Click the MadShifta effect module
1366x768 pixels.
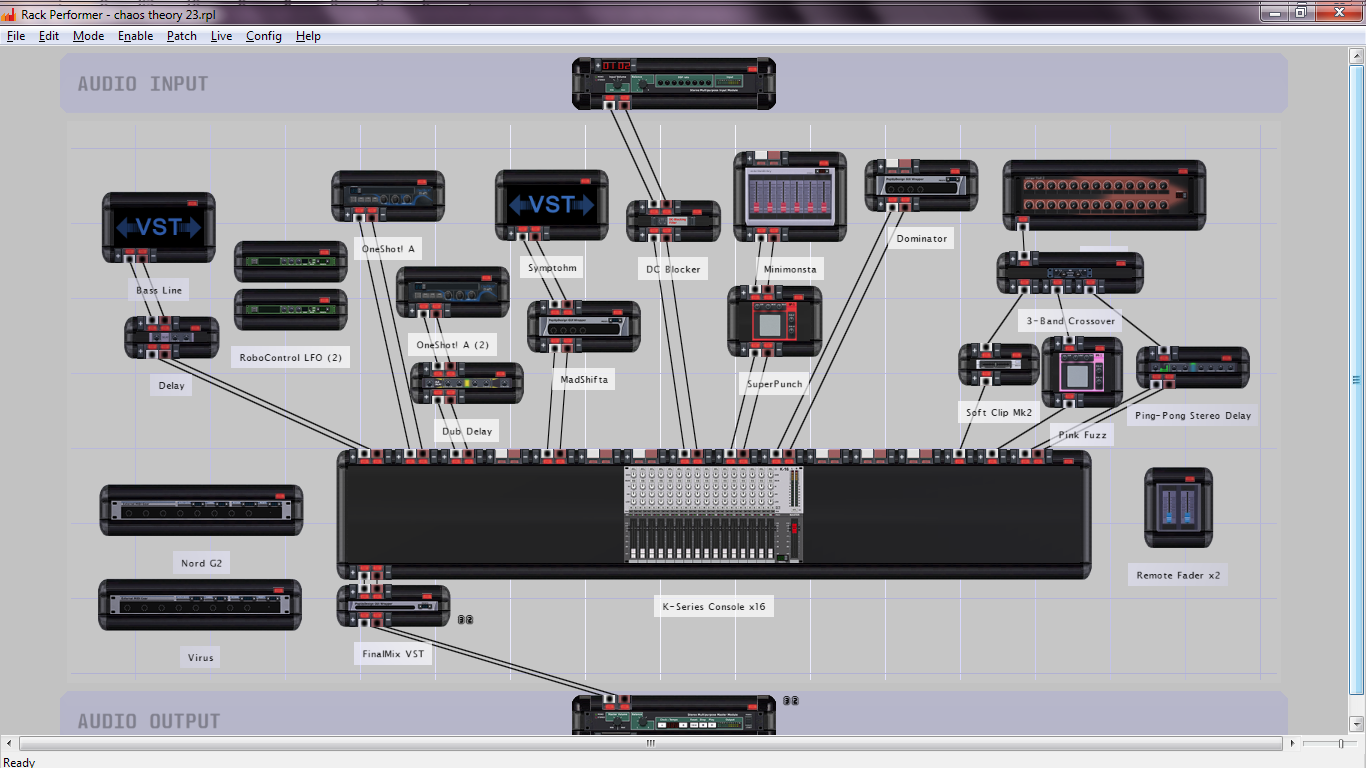(584, 327)
